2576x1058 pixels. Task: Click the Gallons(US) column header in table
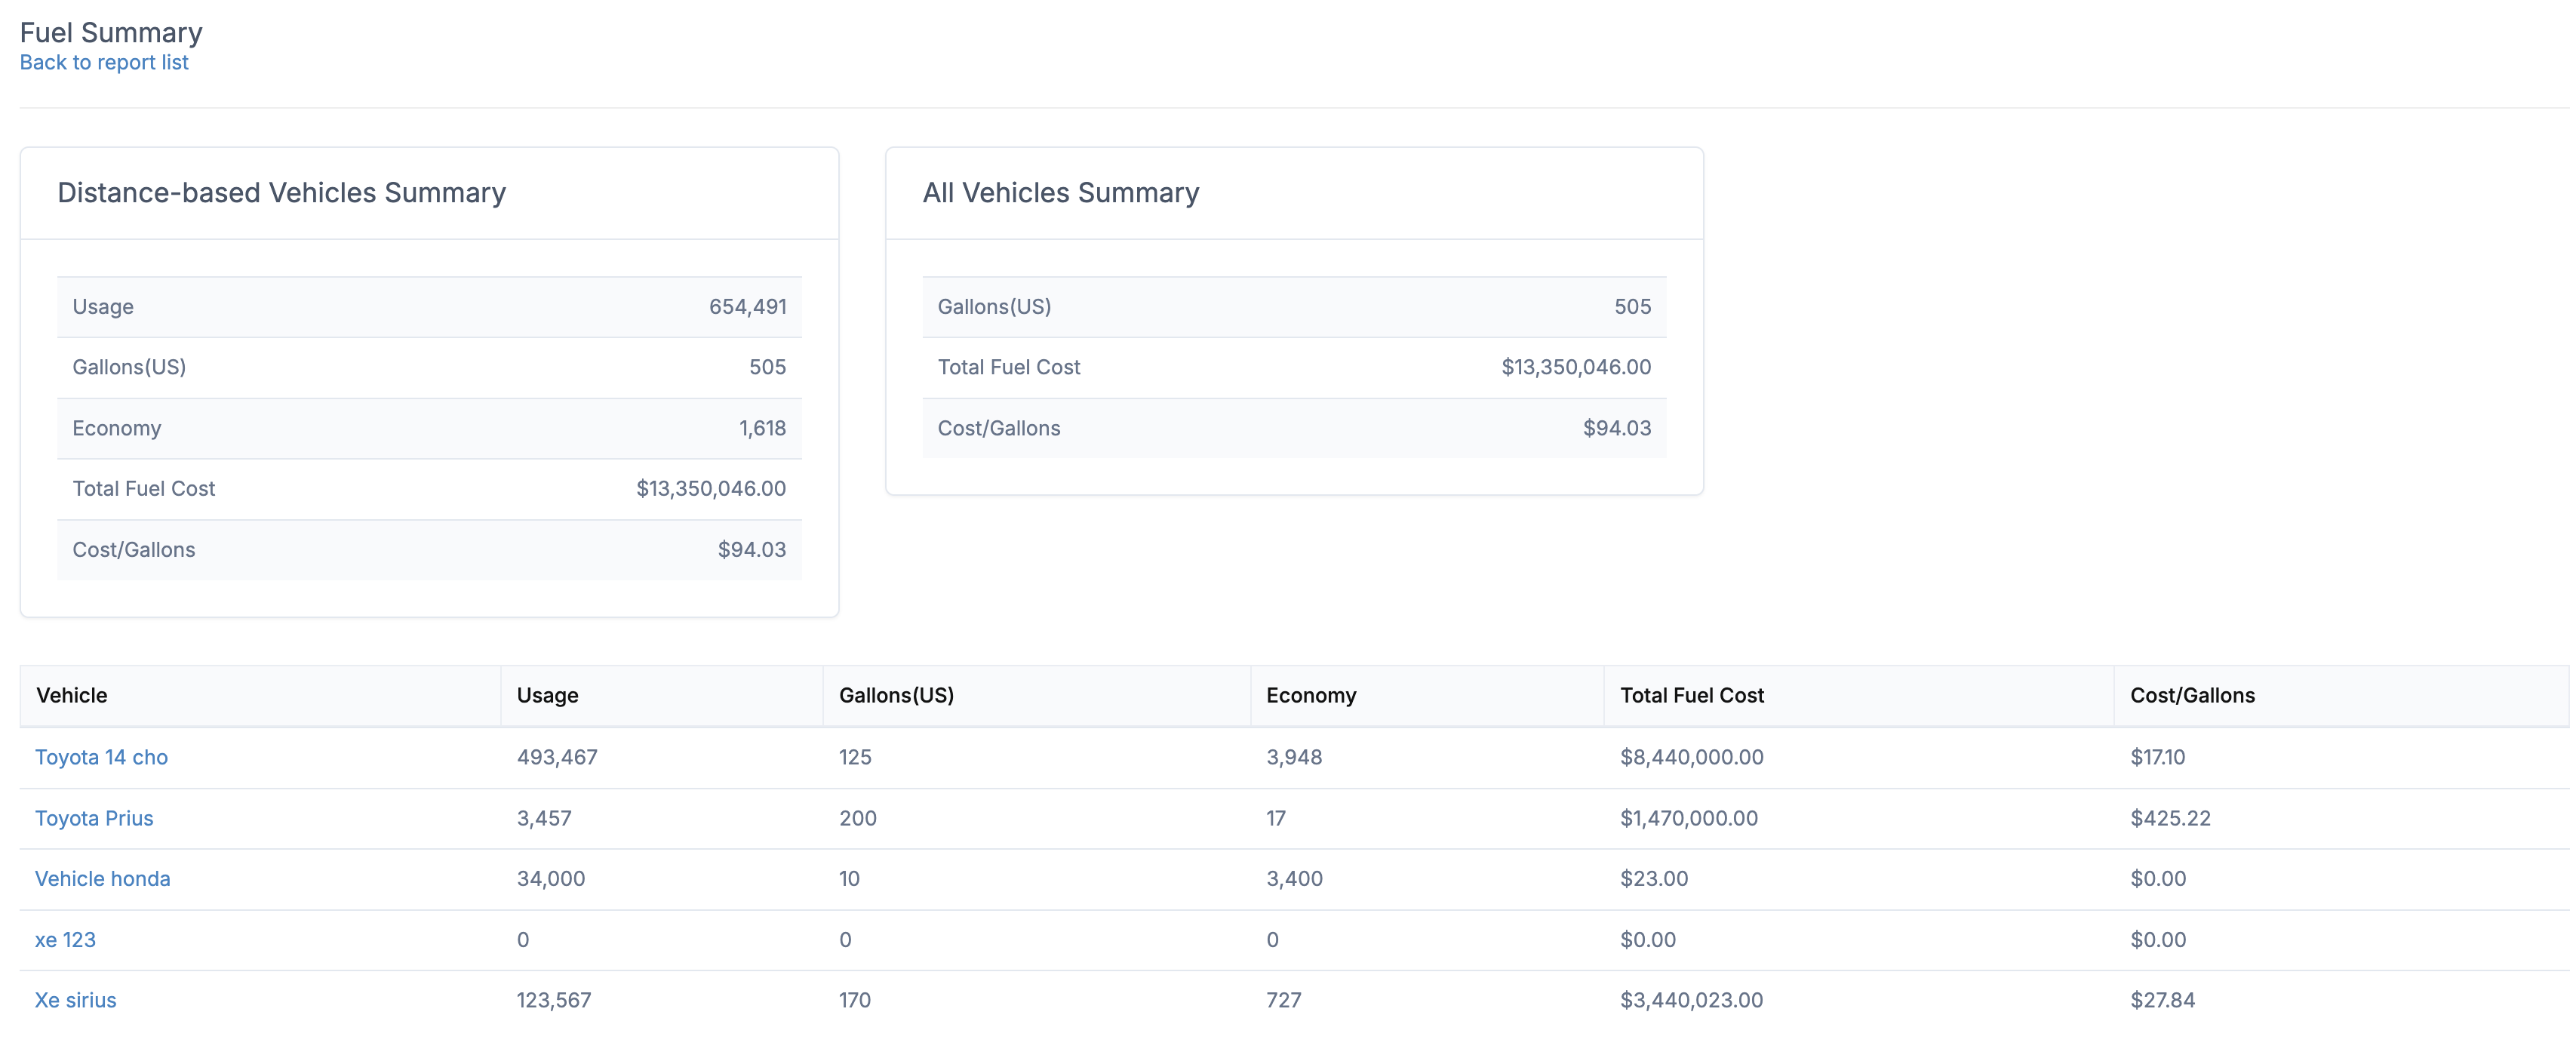pyautogui.click(x=896, y=695)
